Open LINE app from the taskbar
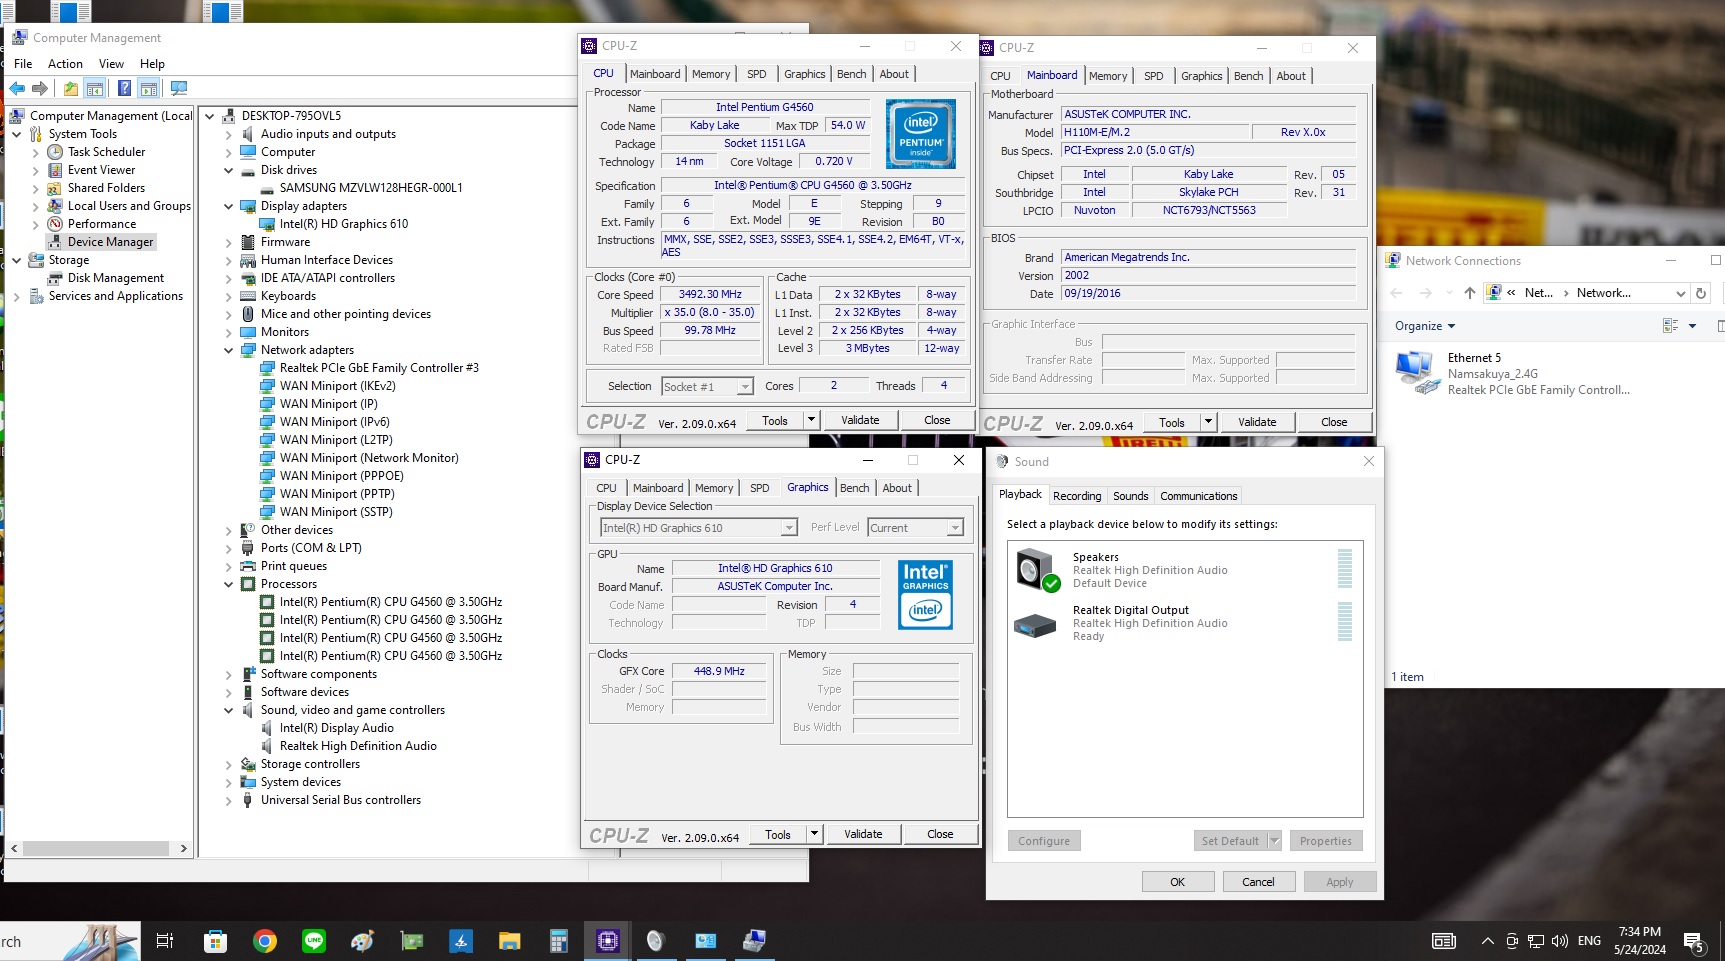The image size is (1725, 961). click(x=314, y=941)
